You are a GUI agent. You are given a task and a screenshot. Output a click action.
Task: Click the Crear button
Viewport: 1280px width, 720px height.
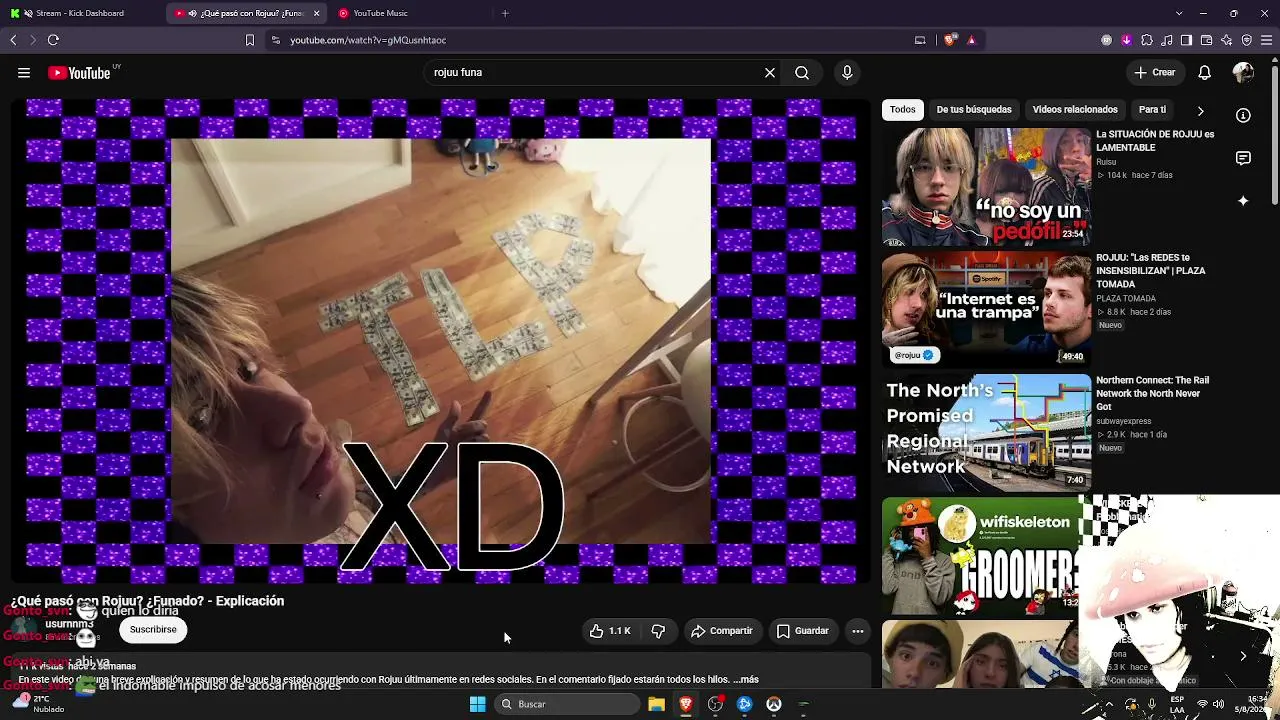(1155, 72)
